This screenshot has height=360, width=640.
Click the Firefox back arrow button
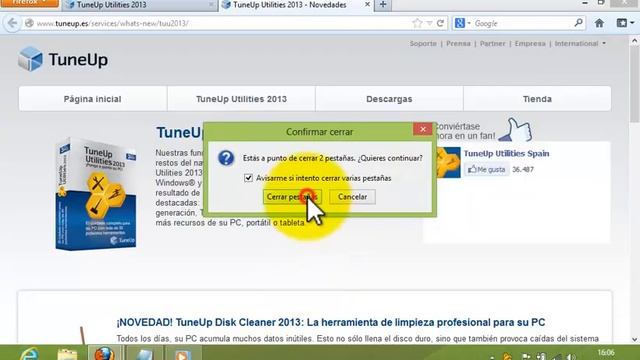pyautogui.click(x=12, y=23)
